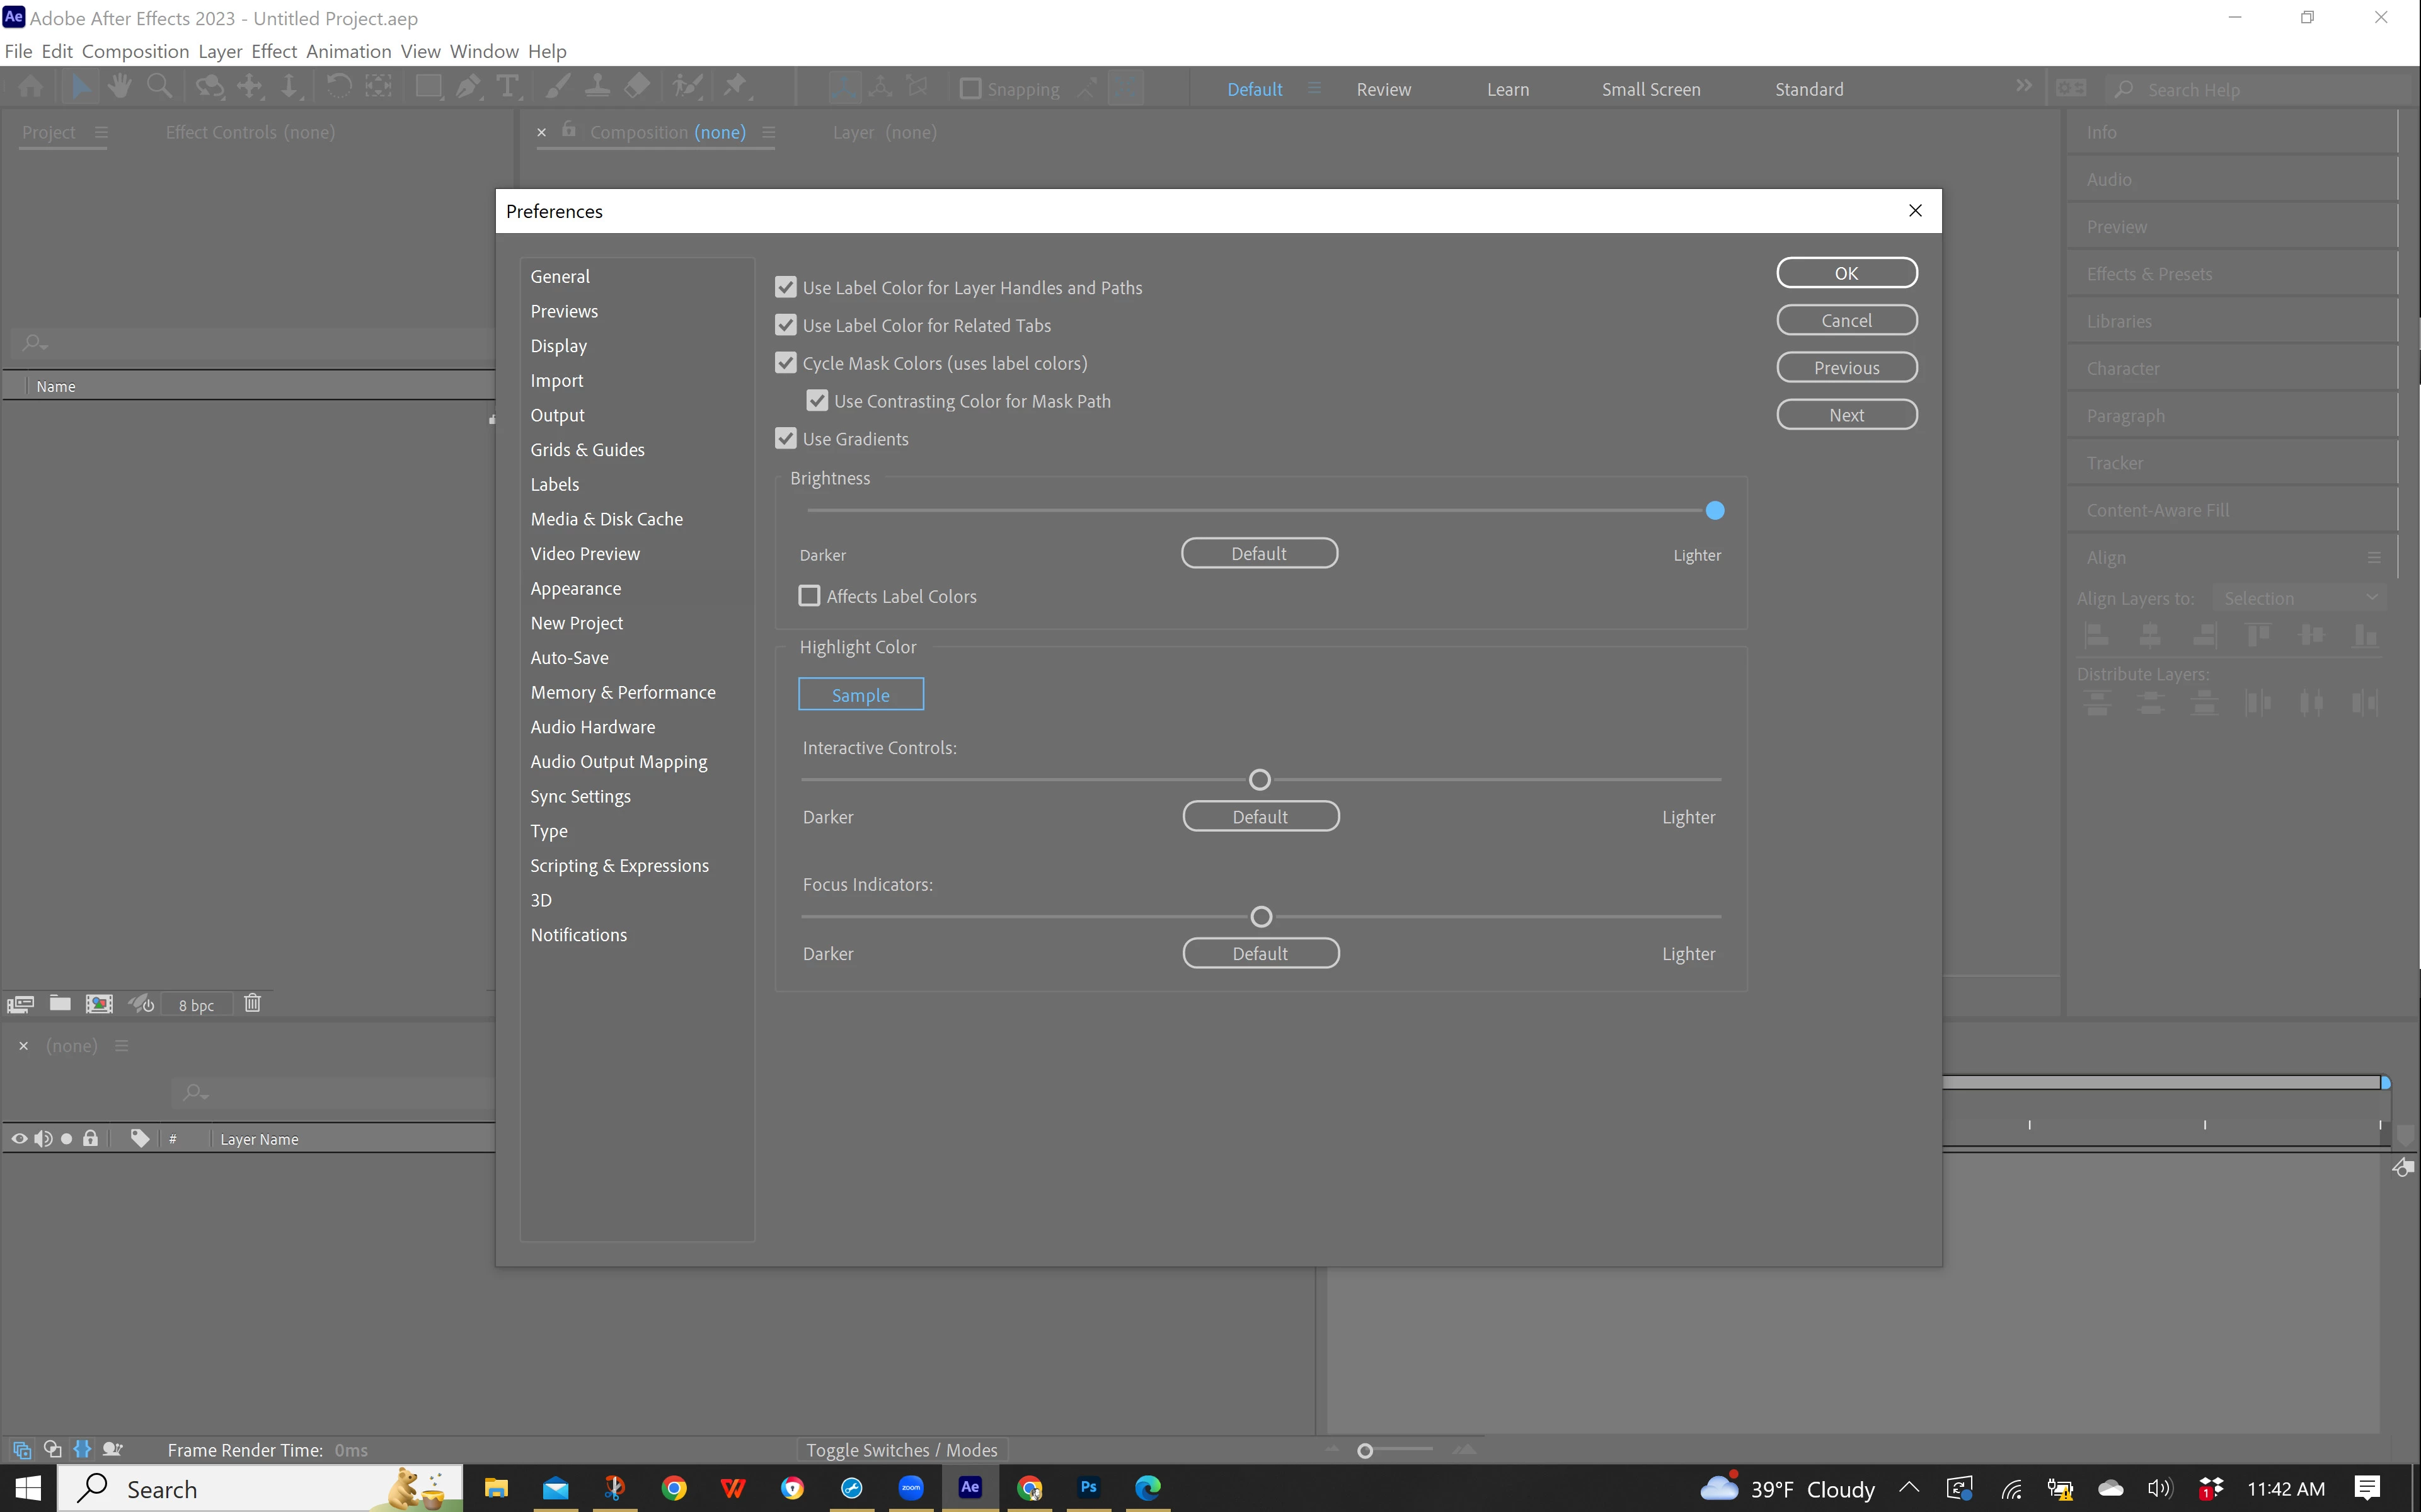This screenshot has height=1512, width=2421.
Task: Select the Eraser tool
Action: click(x=637, y=87)
